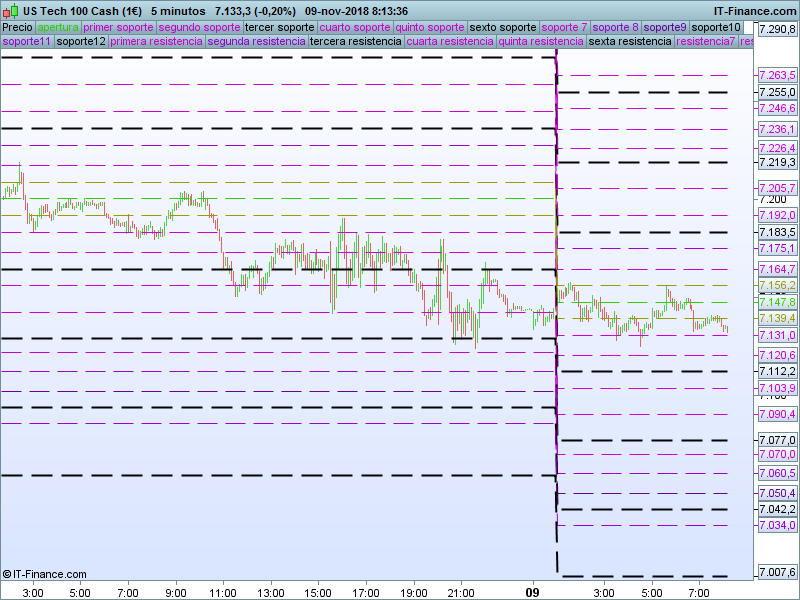This screenshot has height=600, width=800.
Task: Click the sexta resistencia legend label
Action: (630, 42)
